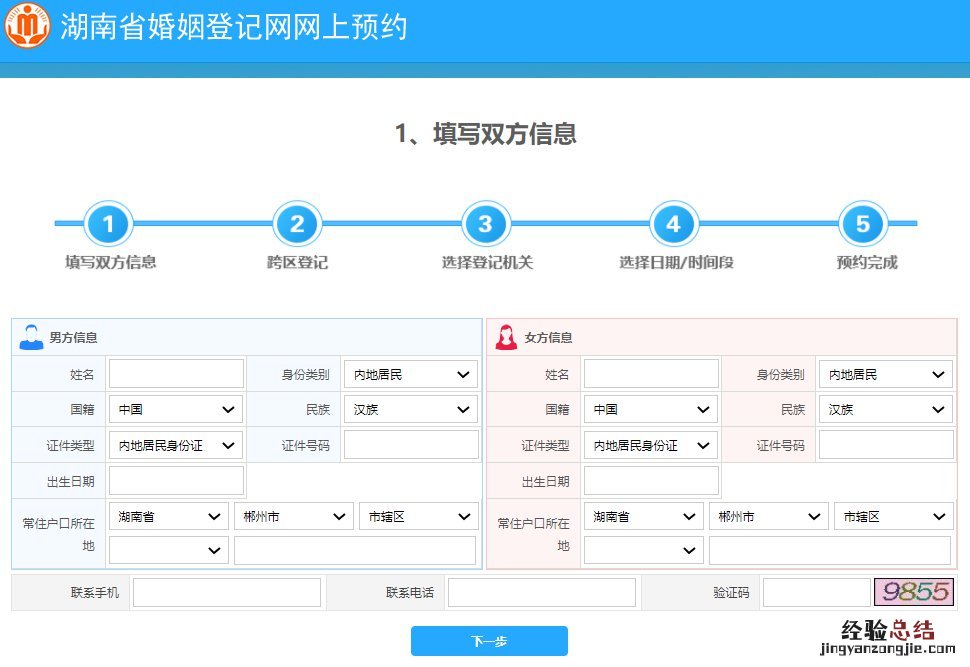Open the female 市辖区 district dropdown
Image resolution: width=970 pixels, height=667 pixels.
coord(893,516)
